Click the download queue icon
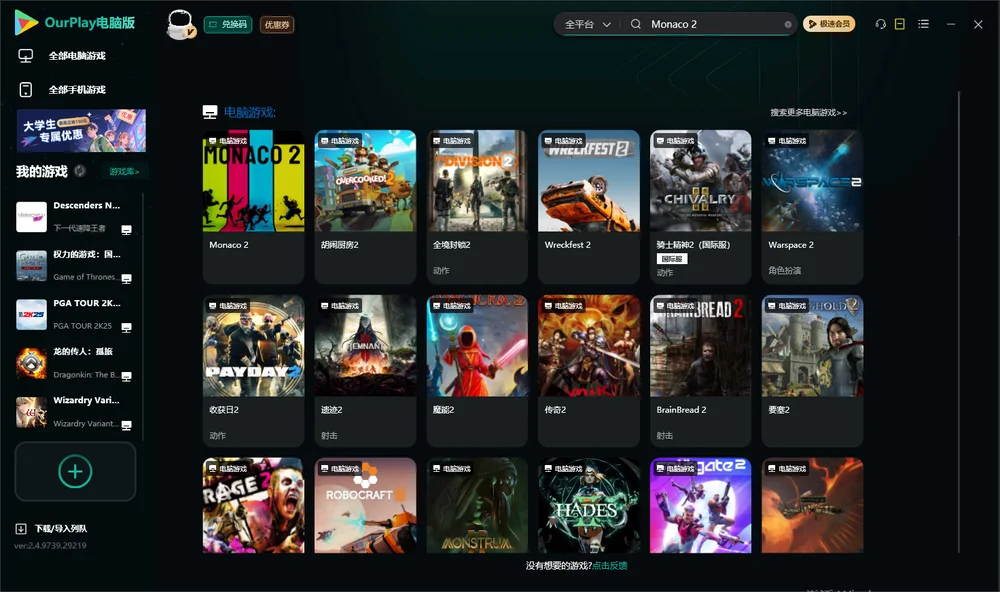Viewport: 1000px width, 592px height. pos(21,529)
